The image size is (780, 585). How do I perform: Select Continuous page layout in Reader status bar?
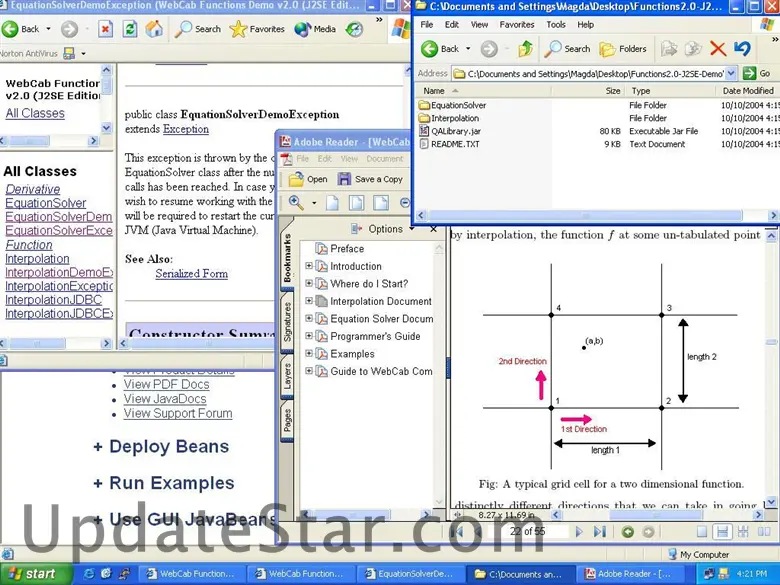coord(722,532)
